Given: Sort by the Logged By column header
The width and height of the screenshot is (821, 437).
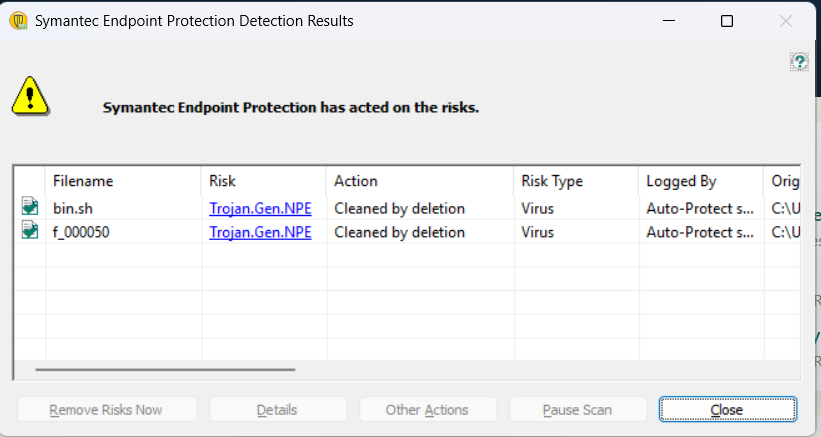Looking at the screenshot, I should [x=700, y=181].
